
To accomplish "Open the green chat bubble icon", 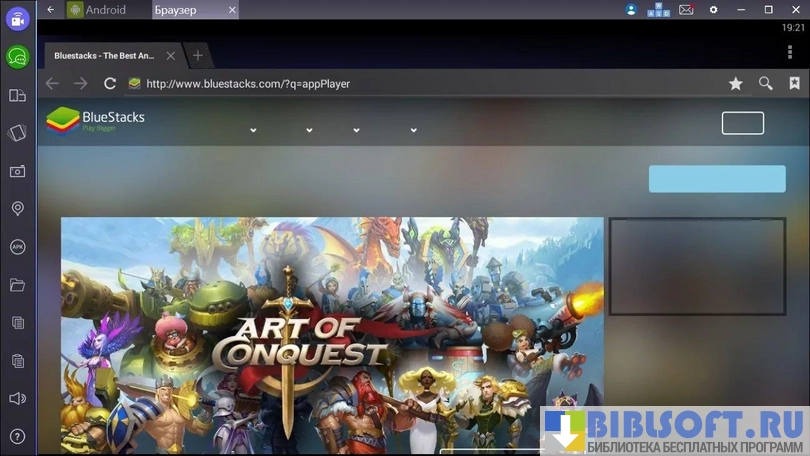I will click(x=17, y=57).
